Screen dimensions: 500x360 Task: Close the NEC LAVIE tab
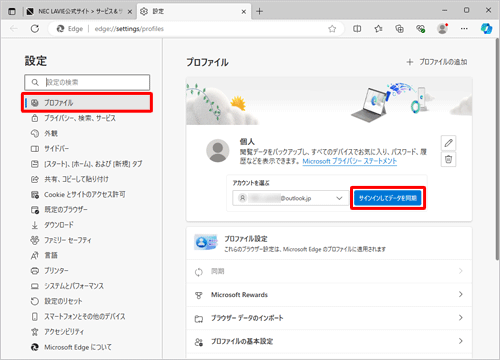pos(130,12)
